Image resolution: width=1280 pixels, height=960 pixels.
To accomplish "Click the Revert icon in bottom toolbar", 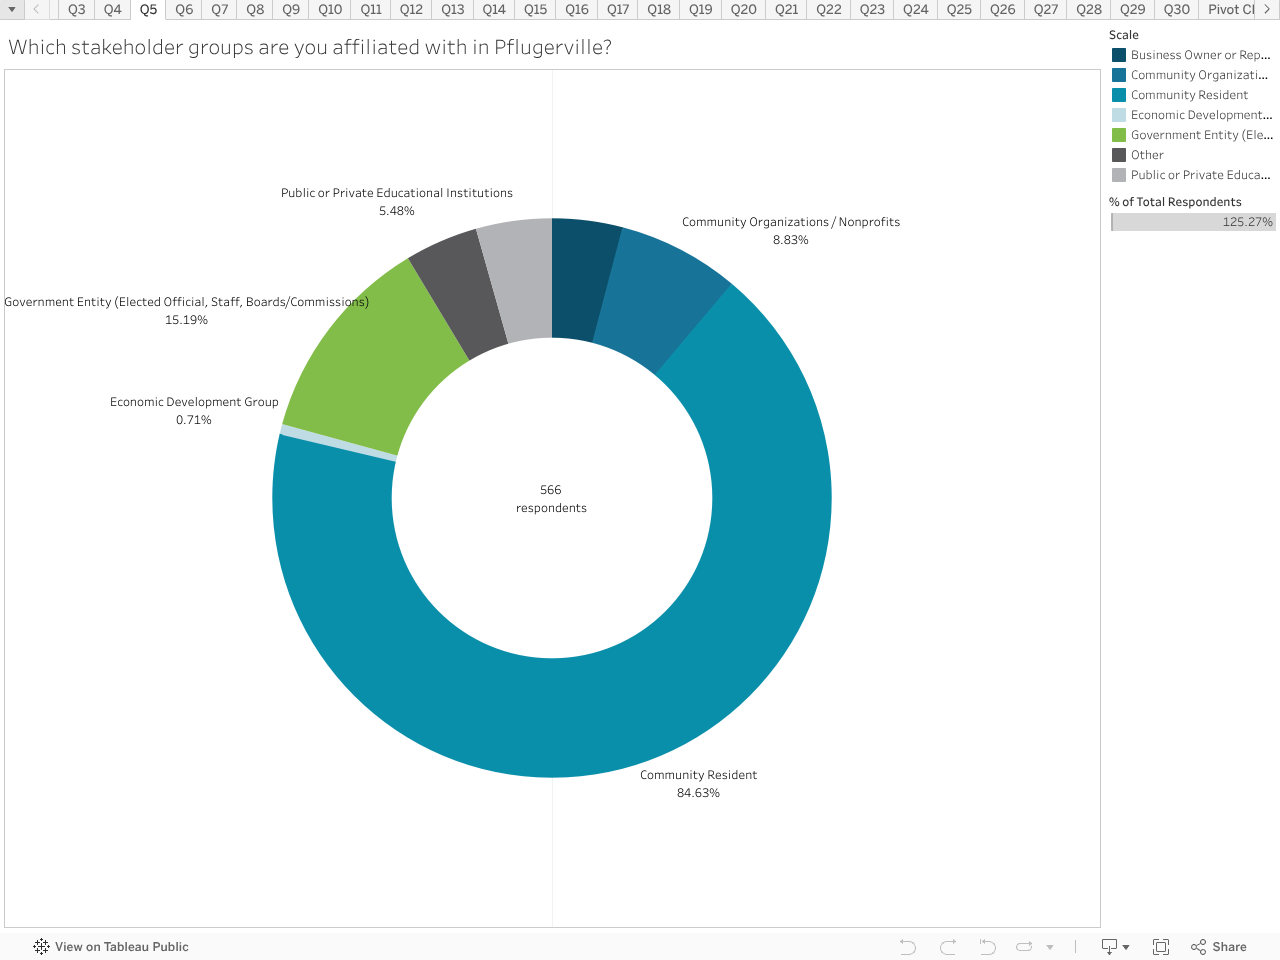I will [987, 947].
